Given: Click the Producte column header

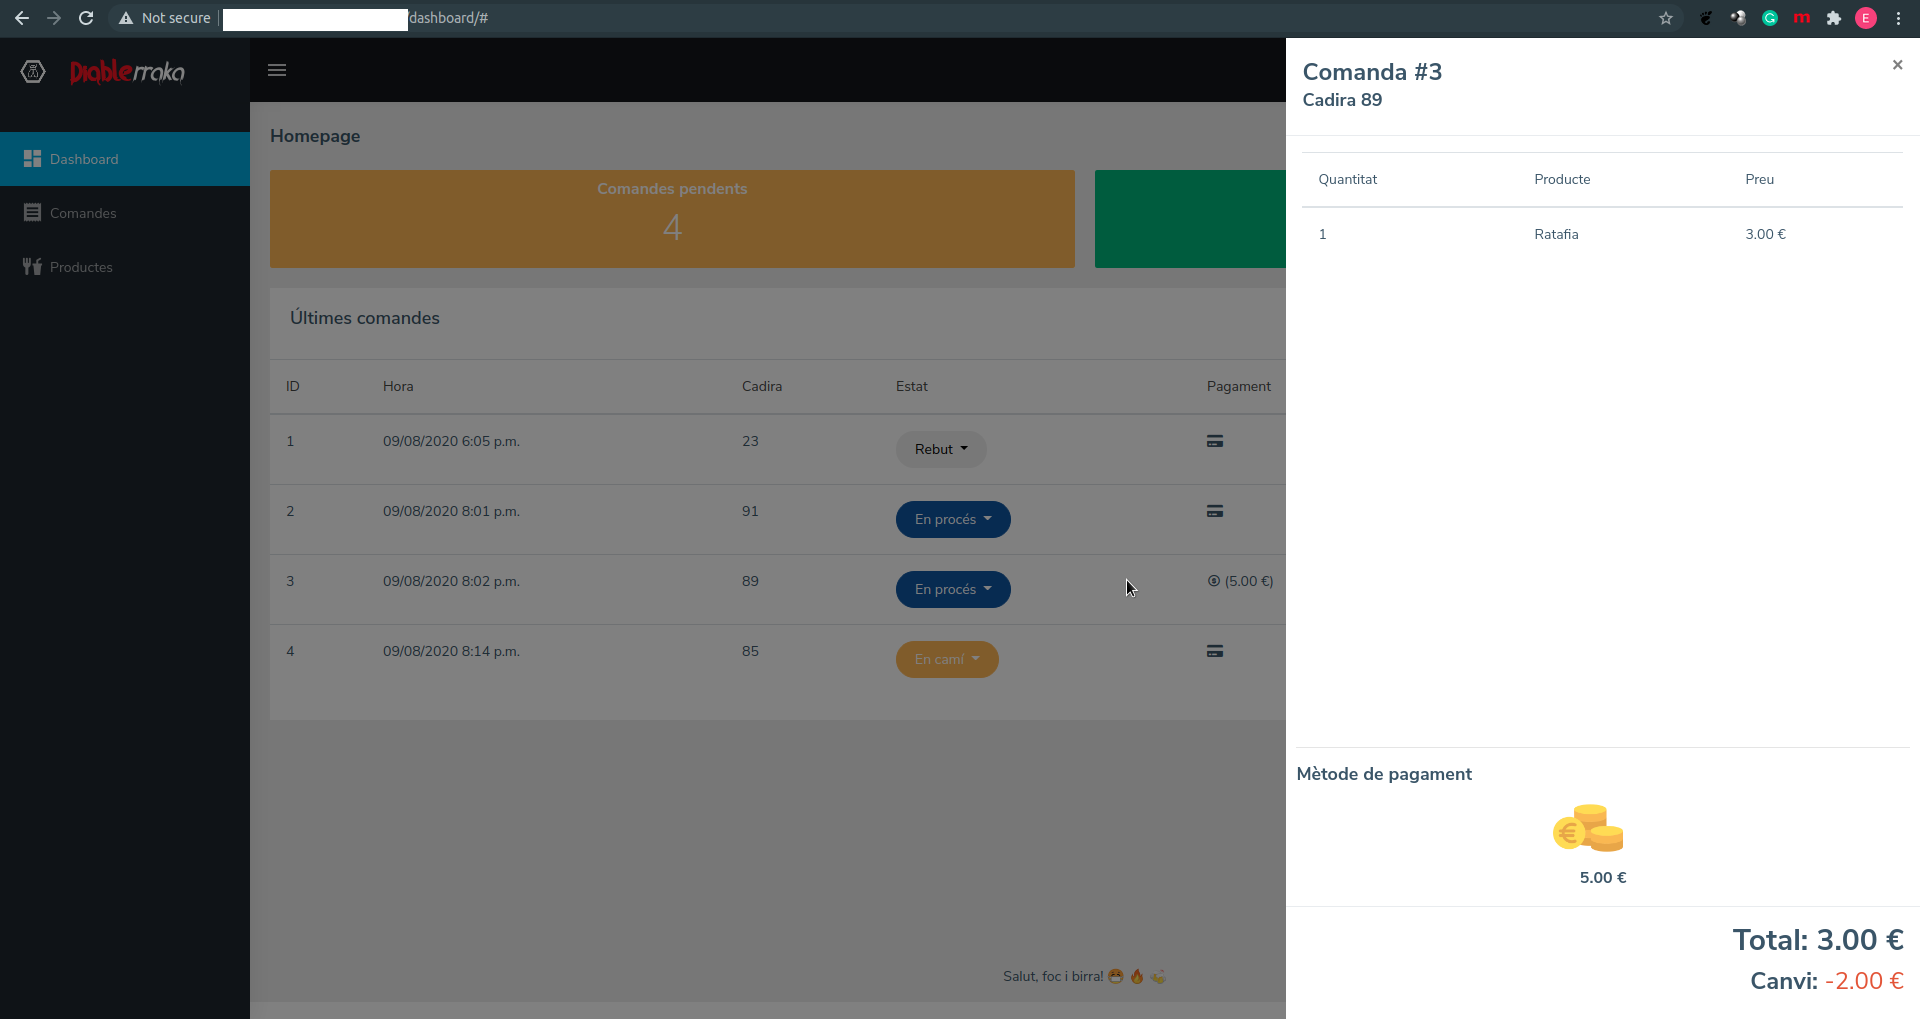Looking at the screenshot, I should [1563, 179].
